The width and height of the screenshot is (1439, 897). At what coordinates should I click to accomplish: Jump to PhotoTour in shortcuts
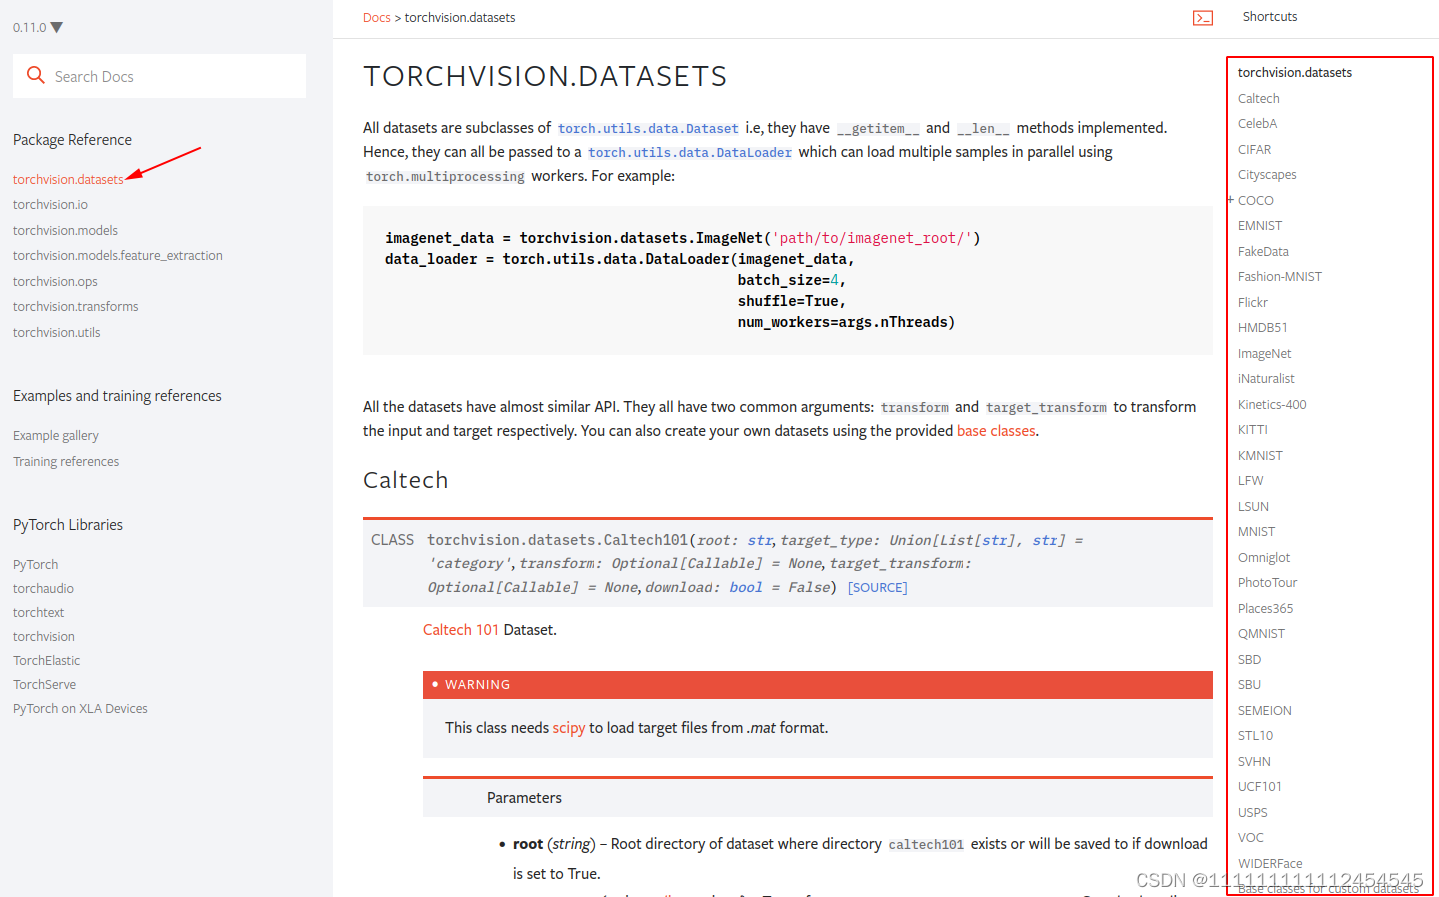click(x=1268, y=583)
